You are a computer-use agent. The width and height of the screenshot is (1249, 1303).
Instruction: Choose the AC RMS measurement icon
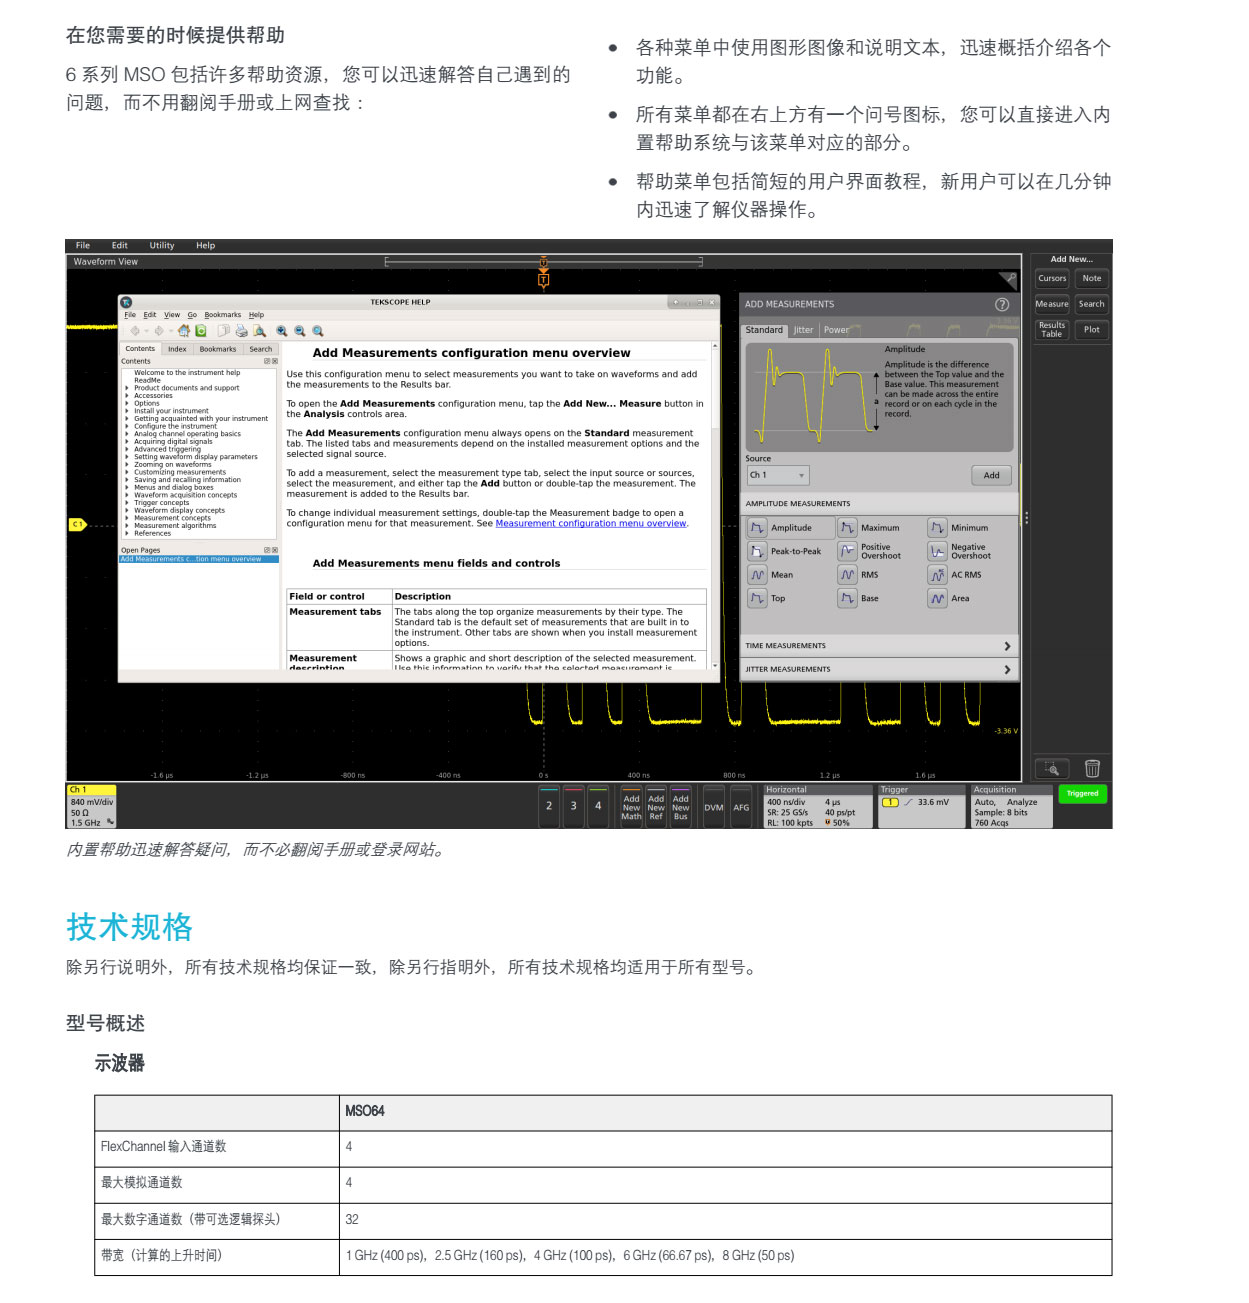click(x=937, y=575)
